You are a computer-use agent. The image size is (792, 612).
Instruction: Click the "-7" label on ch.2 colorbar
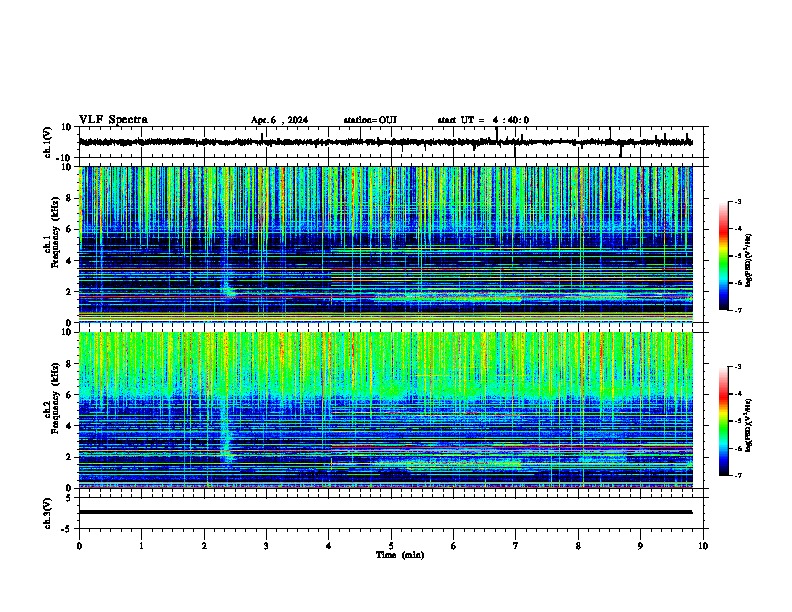(x=737, y=475)
